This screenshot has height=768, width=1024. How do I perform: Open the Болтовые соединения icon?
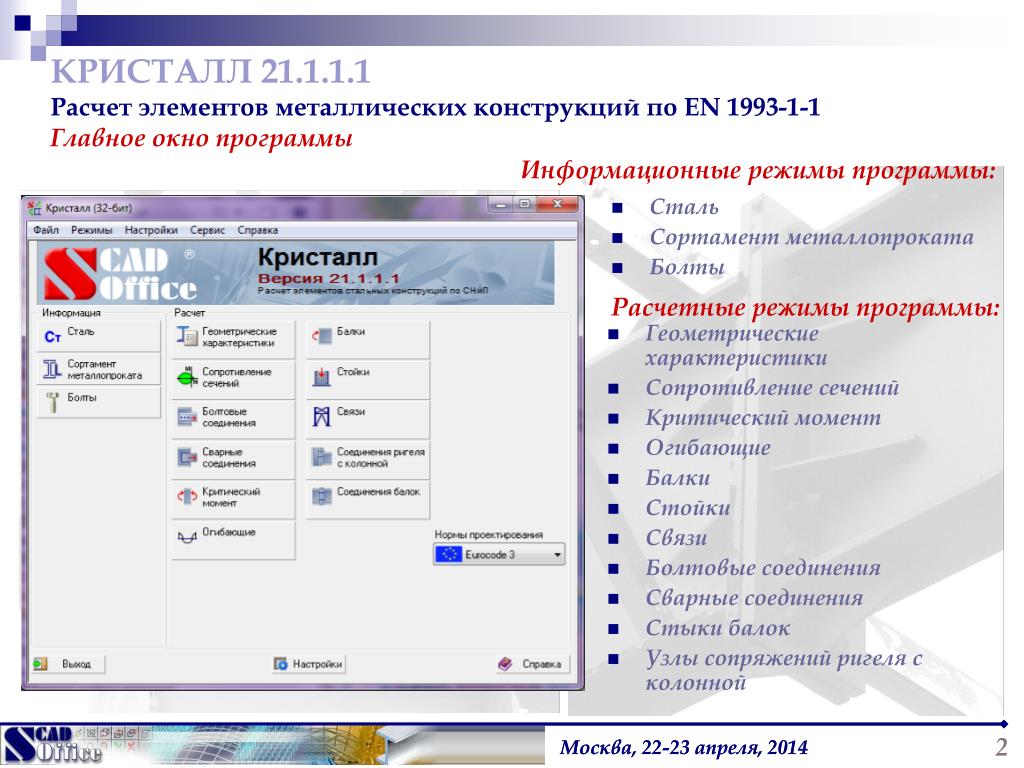(x=187, y=417)
